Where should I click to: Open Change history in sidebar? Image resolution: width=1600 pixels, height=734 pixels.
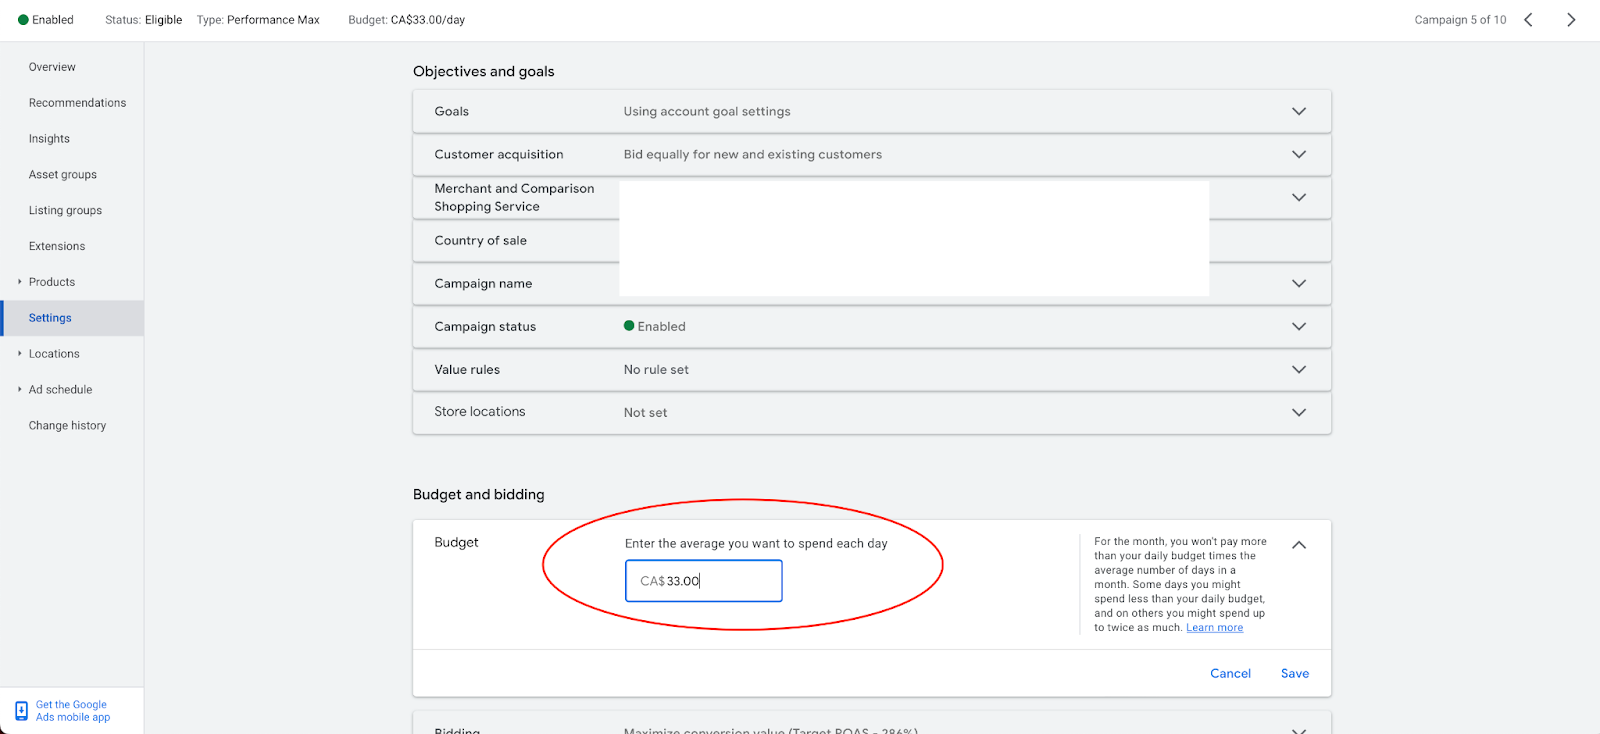tap(67, 426)
